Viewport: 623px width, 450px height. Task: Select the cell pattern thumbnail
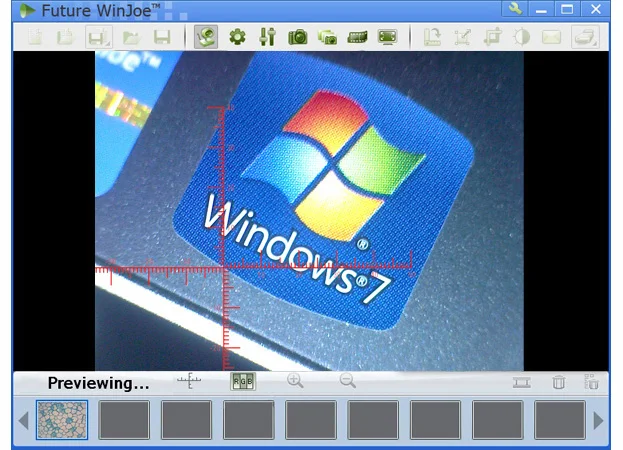tap(62, 420)
